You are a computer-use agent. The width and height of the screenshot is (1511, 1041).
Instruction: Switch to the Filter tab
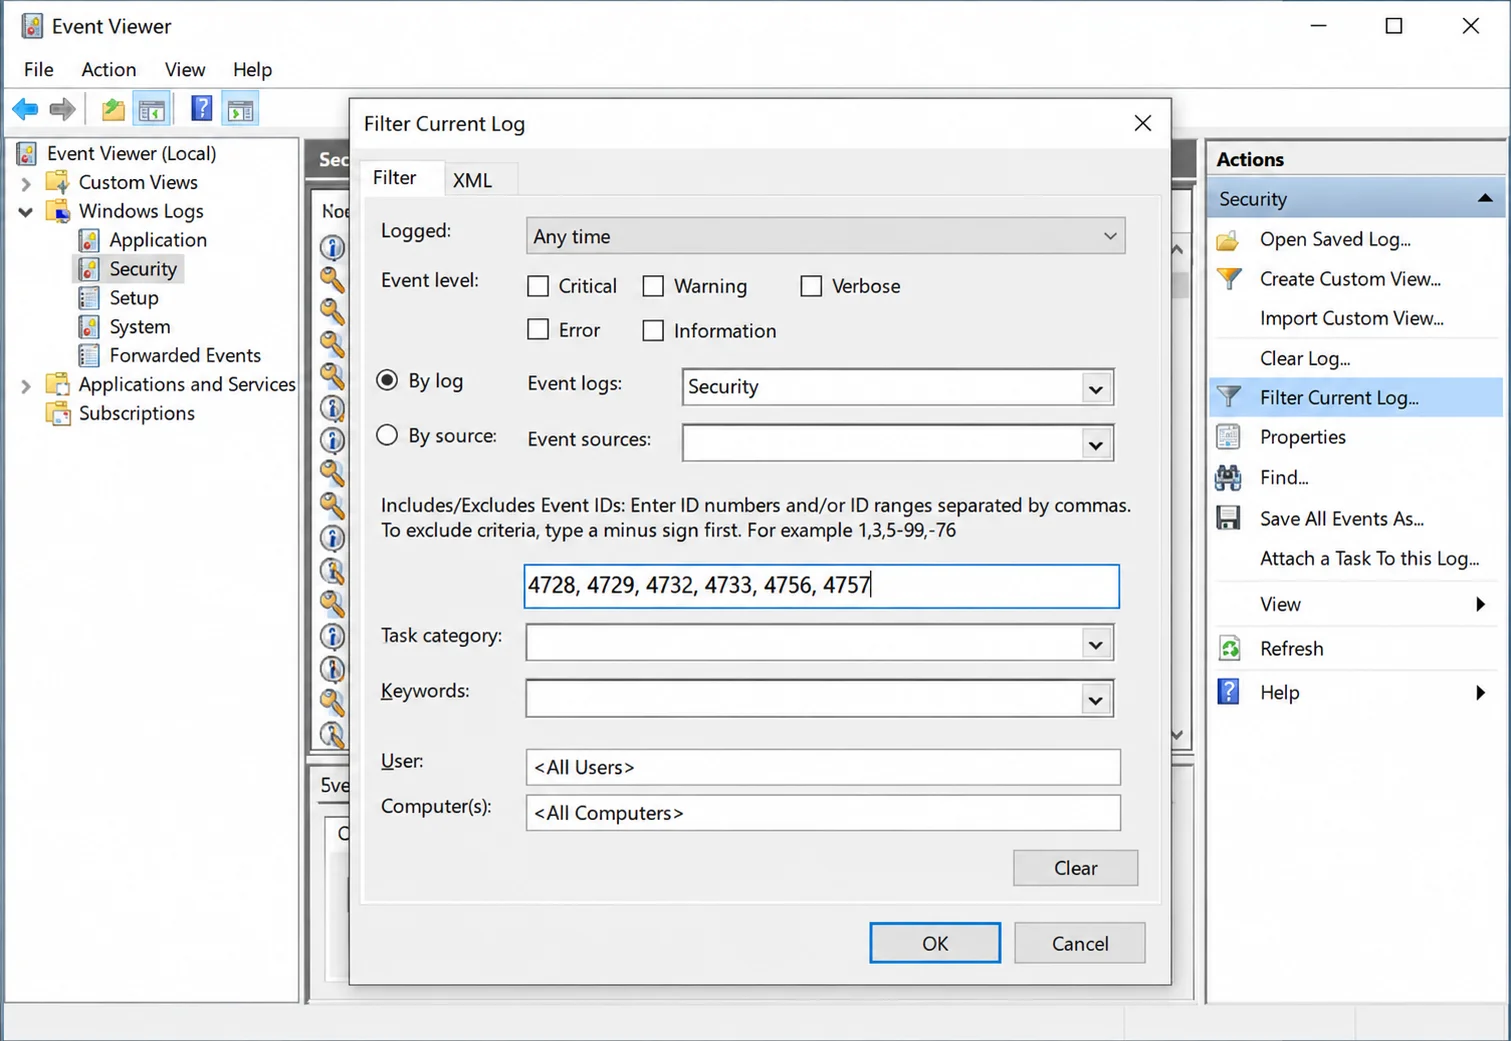click(395, 177)
